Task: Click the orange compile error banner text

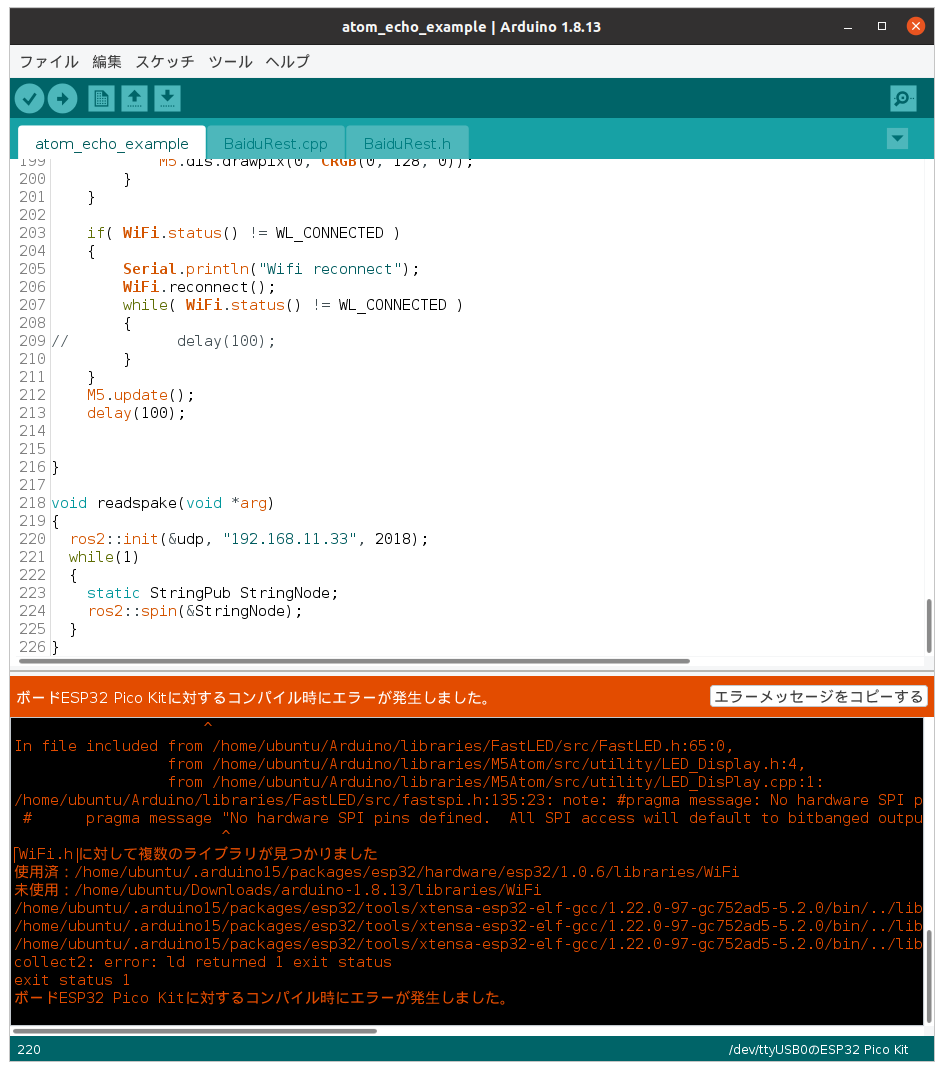Action: pos(253,697)
